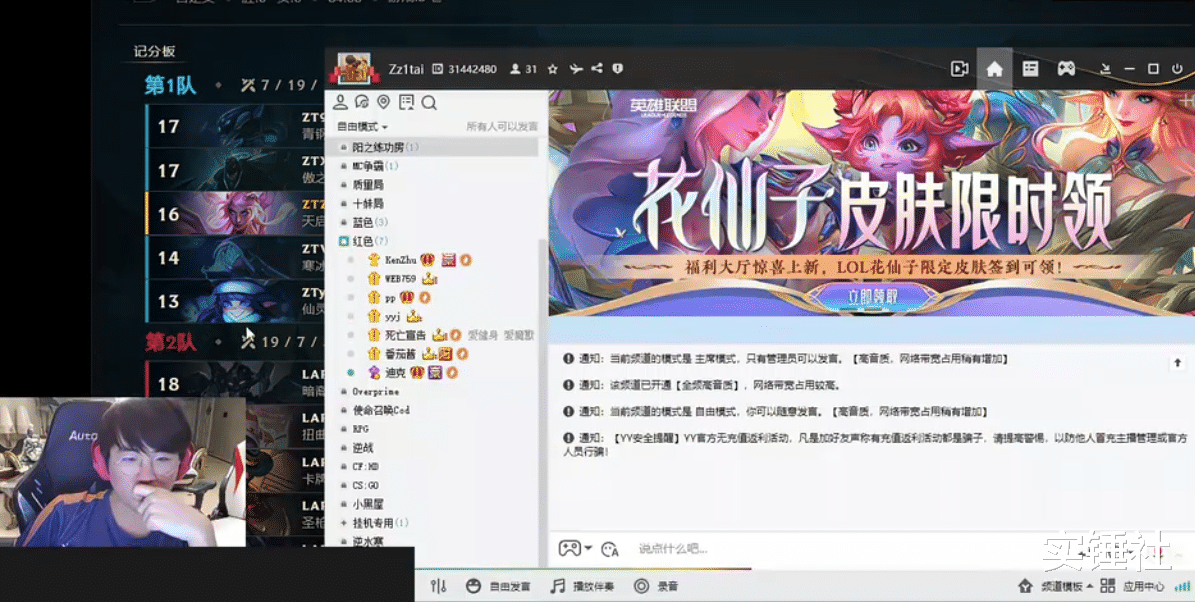Click 立即领取 on the banner
This screenshot has height=602, width=1195.
[873, 296]
